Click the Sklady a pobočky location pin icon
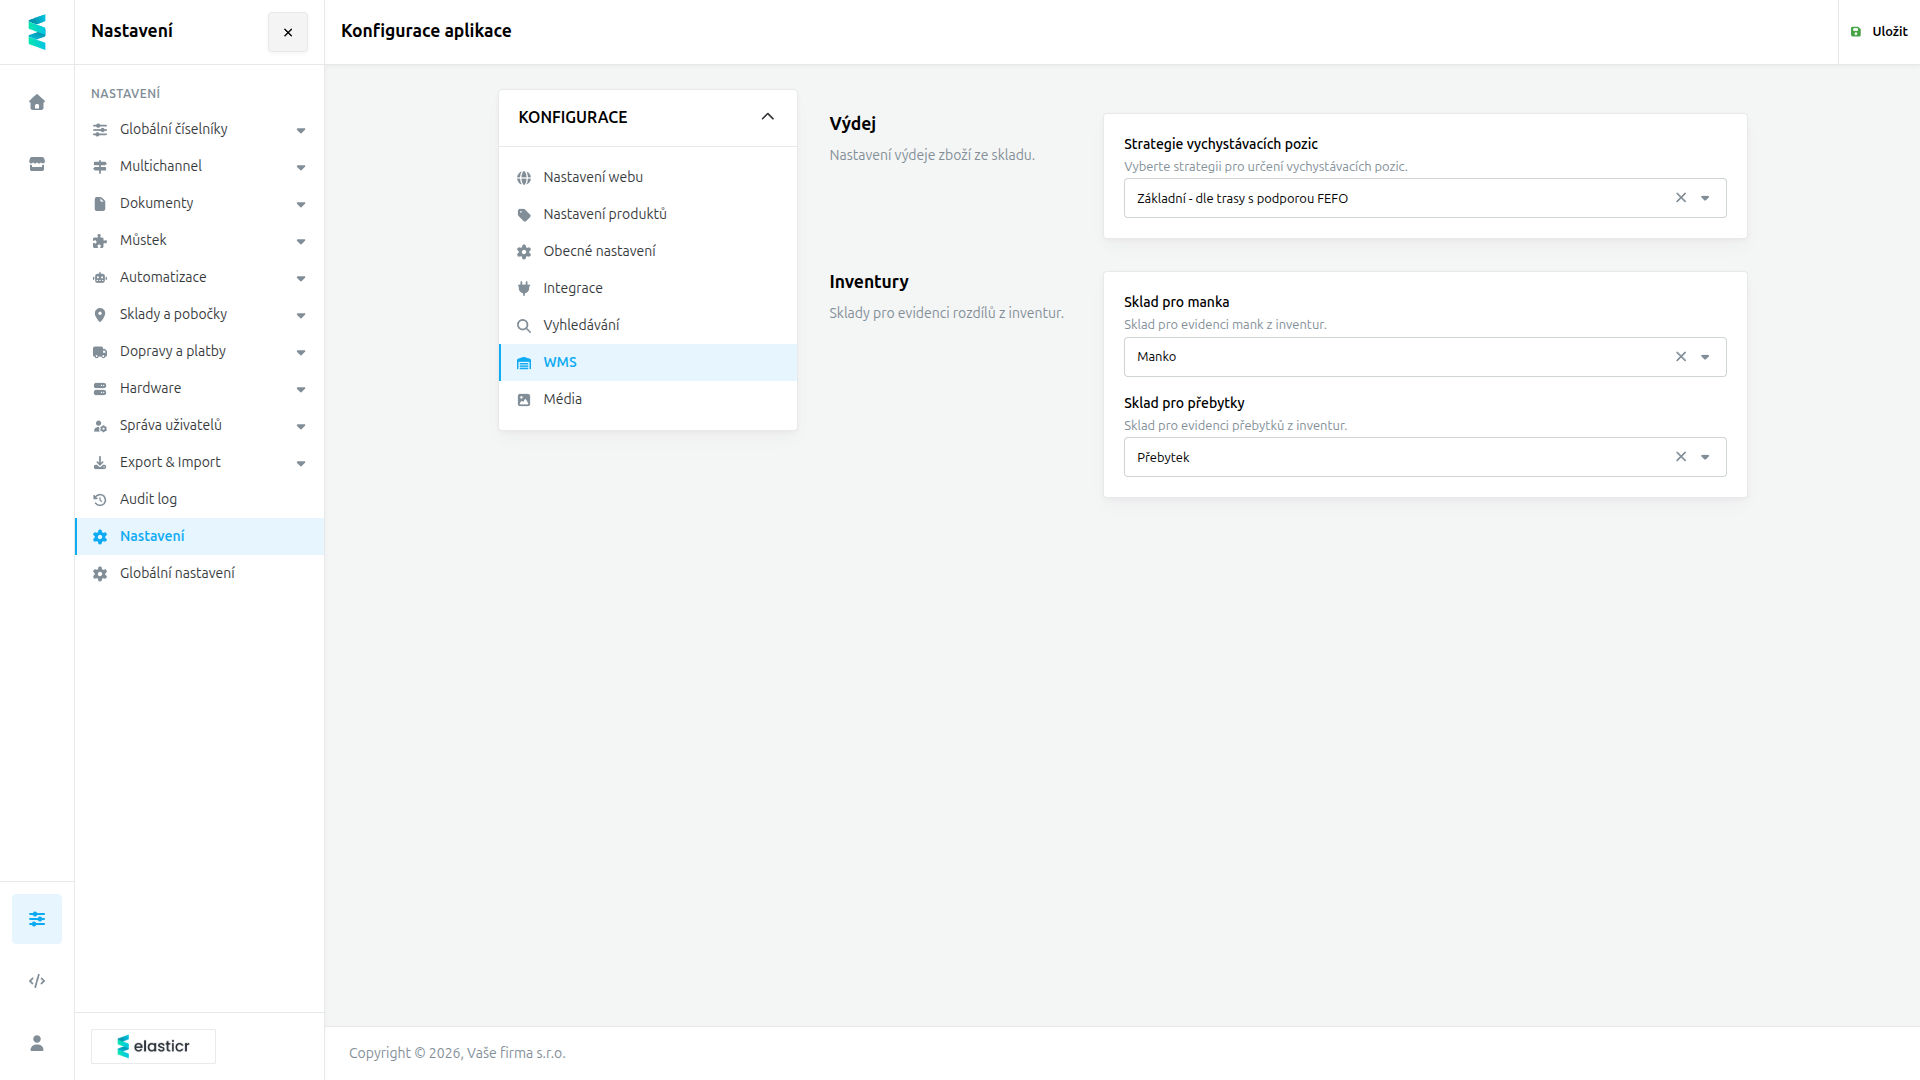1920x1080 pixels. click(100, 315)
